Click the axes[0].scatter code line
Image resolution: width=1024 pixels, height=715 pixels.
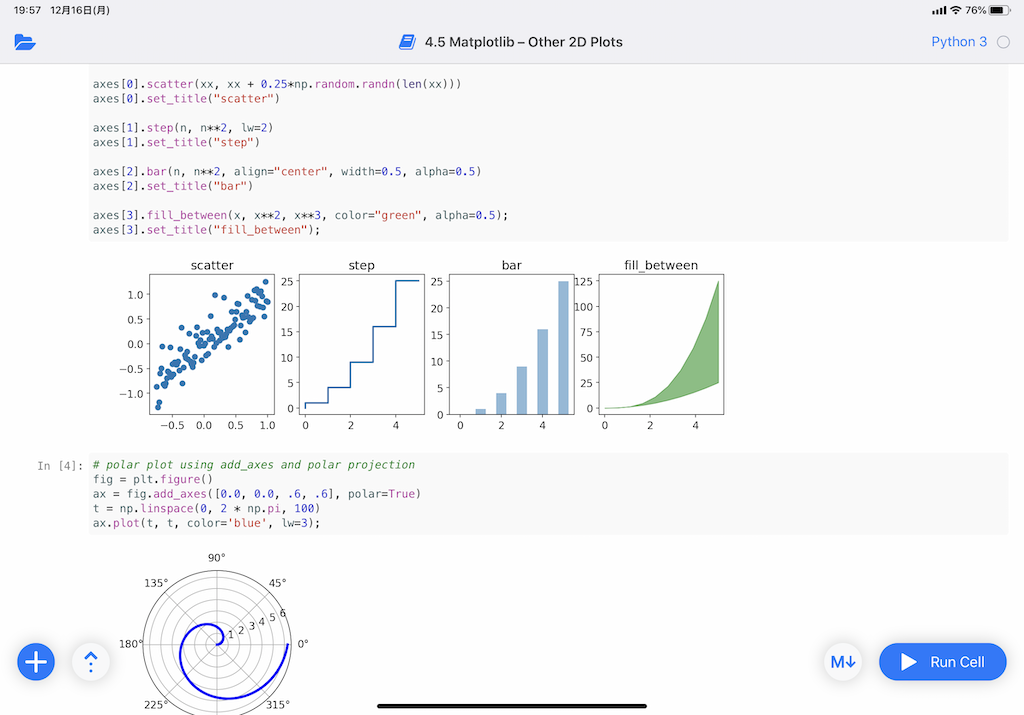(277, 84)
